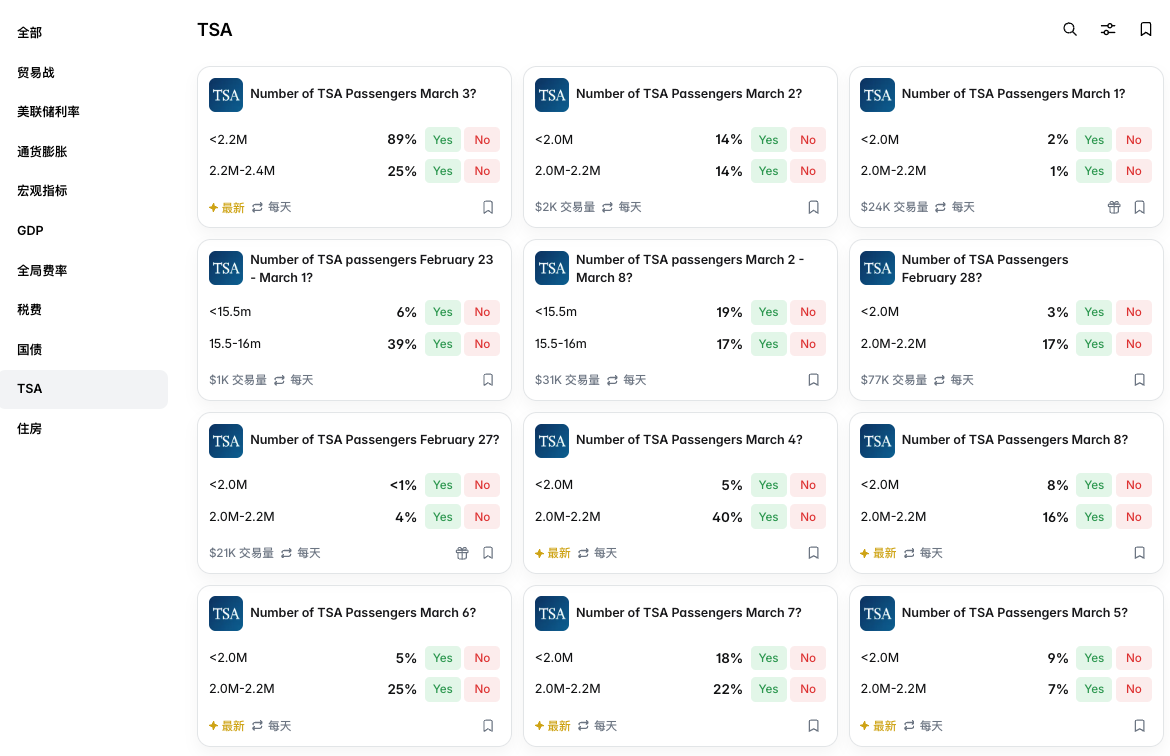The height and width of the screenshot is (756, 1170).
Task: Select the 贸易战 sidebar category
Action: tap(36, 73)
